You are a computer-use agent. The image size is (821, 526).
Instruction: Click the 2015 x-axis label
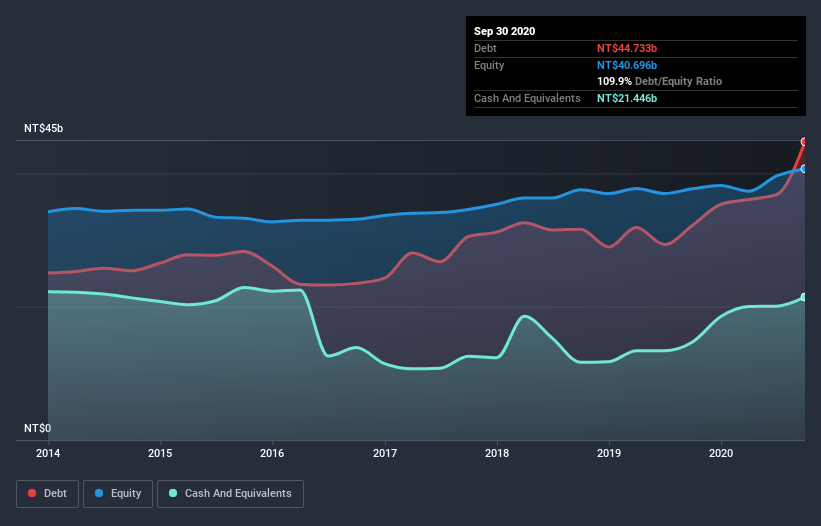pos(160,453)
